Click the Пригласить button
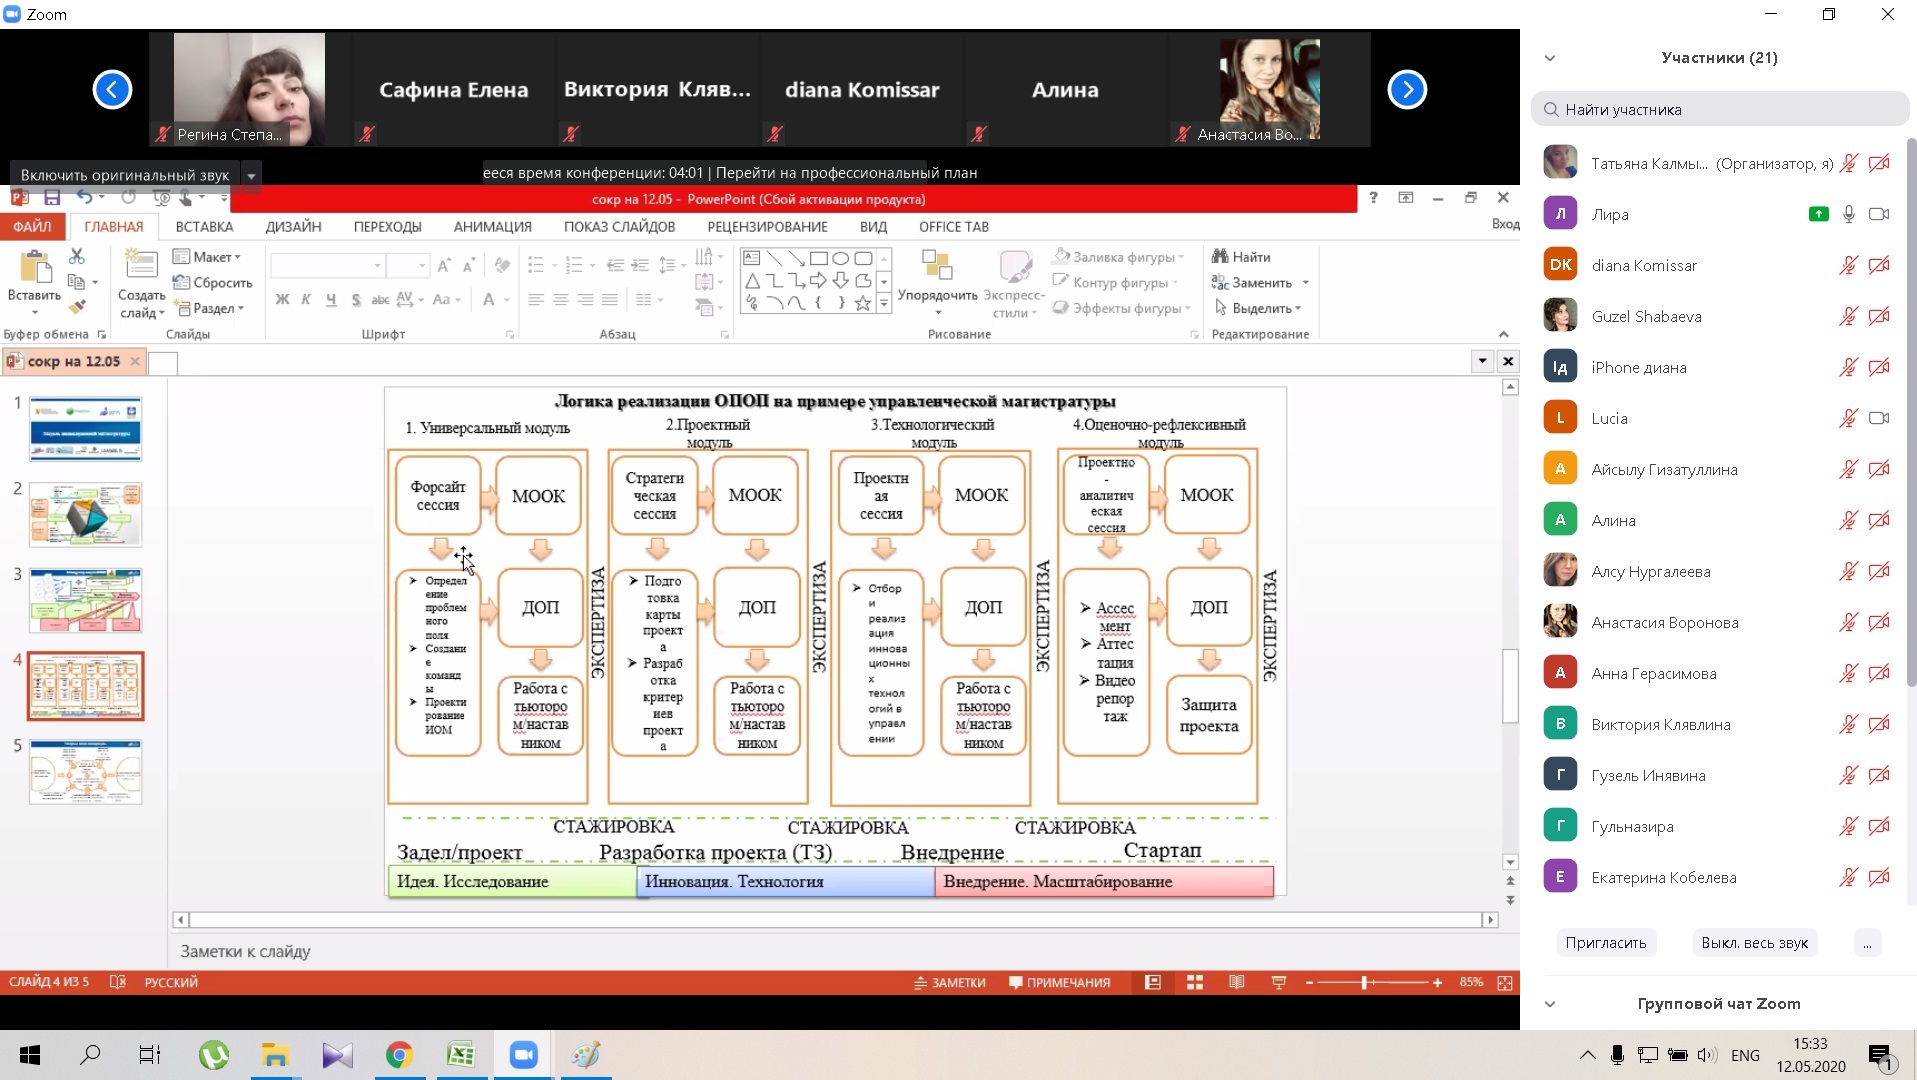 coord(1605,943)
